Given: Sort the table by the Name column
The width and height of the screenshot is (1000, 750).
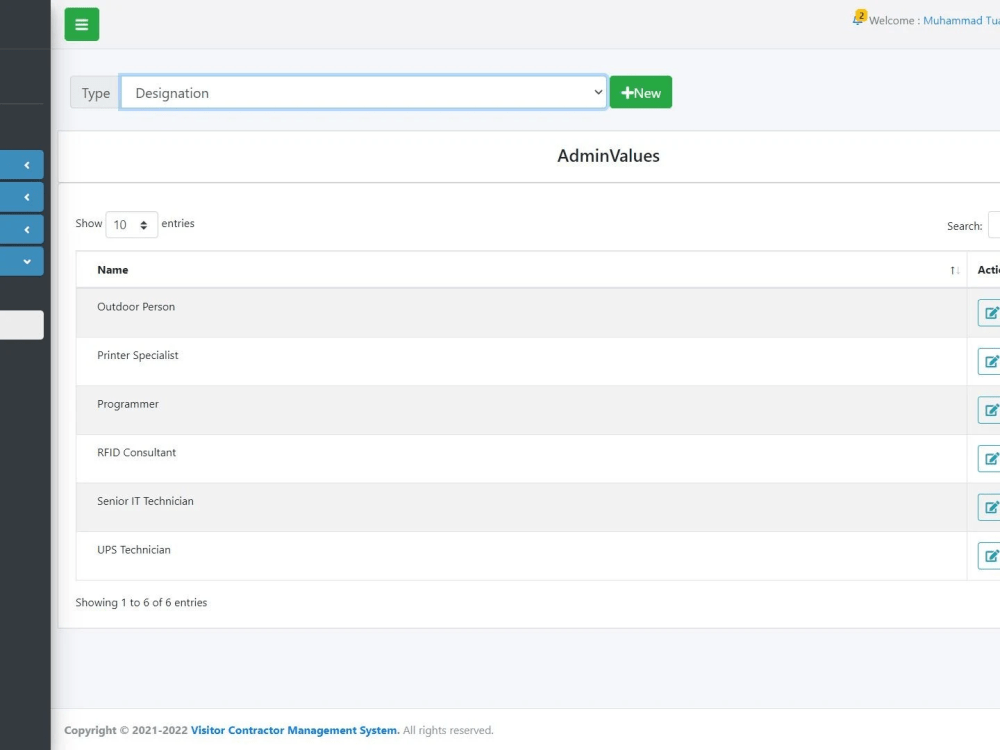Looking at the screenshot, I should point(112,269).
